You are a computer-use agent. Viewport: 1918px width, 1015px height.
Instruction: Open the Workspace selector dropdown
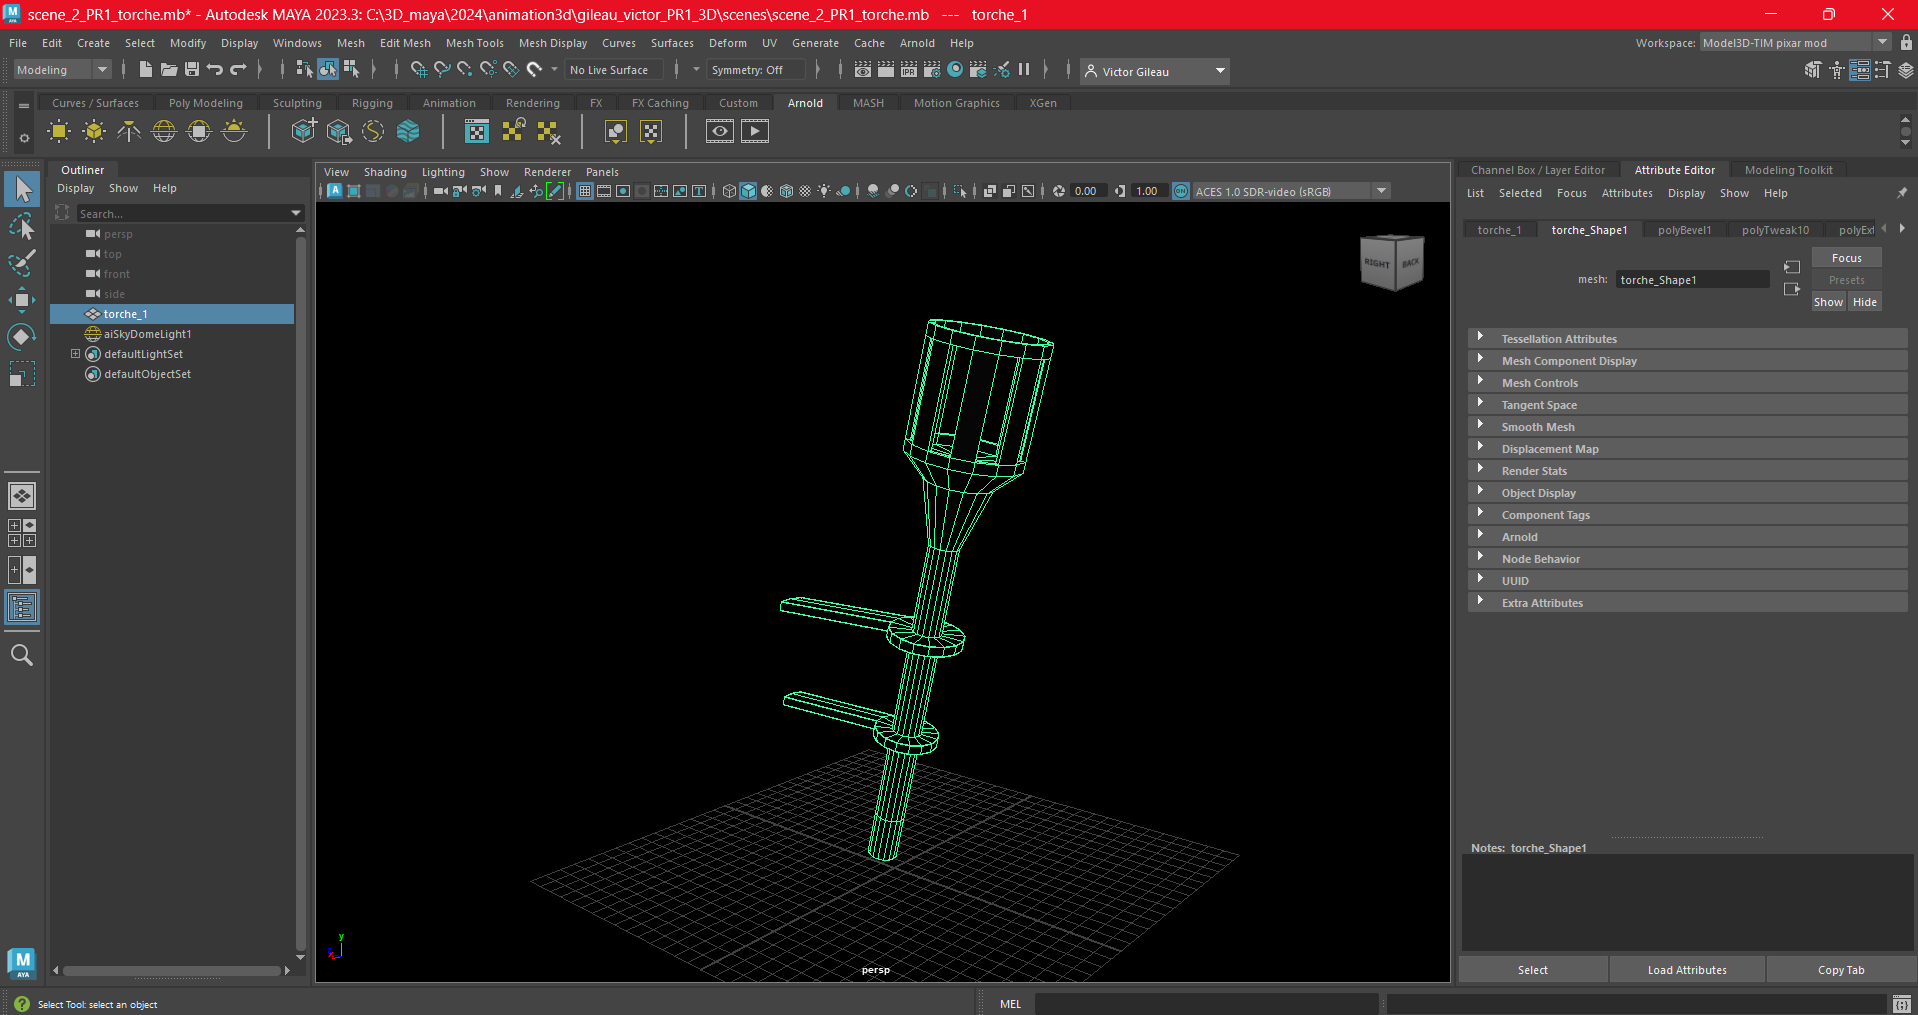(x=1795, y=43)
